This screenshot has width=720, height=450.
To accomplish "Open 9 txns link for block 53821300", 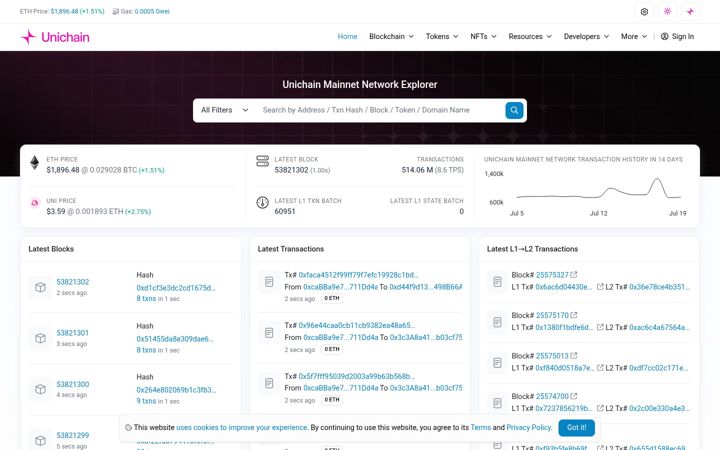I will (146, 401).
